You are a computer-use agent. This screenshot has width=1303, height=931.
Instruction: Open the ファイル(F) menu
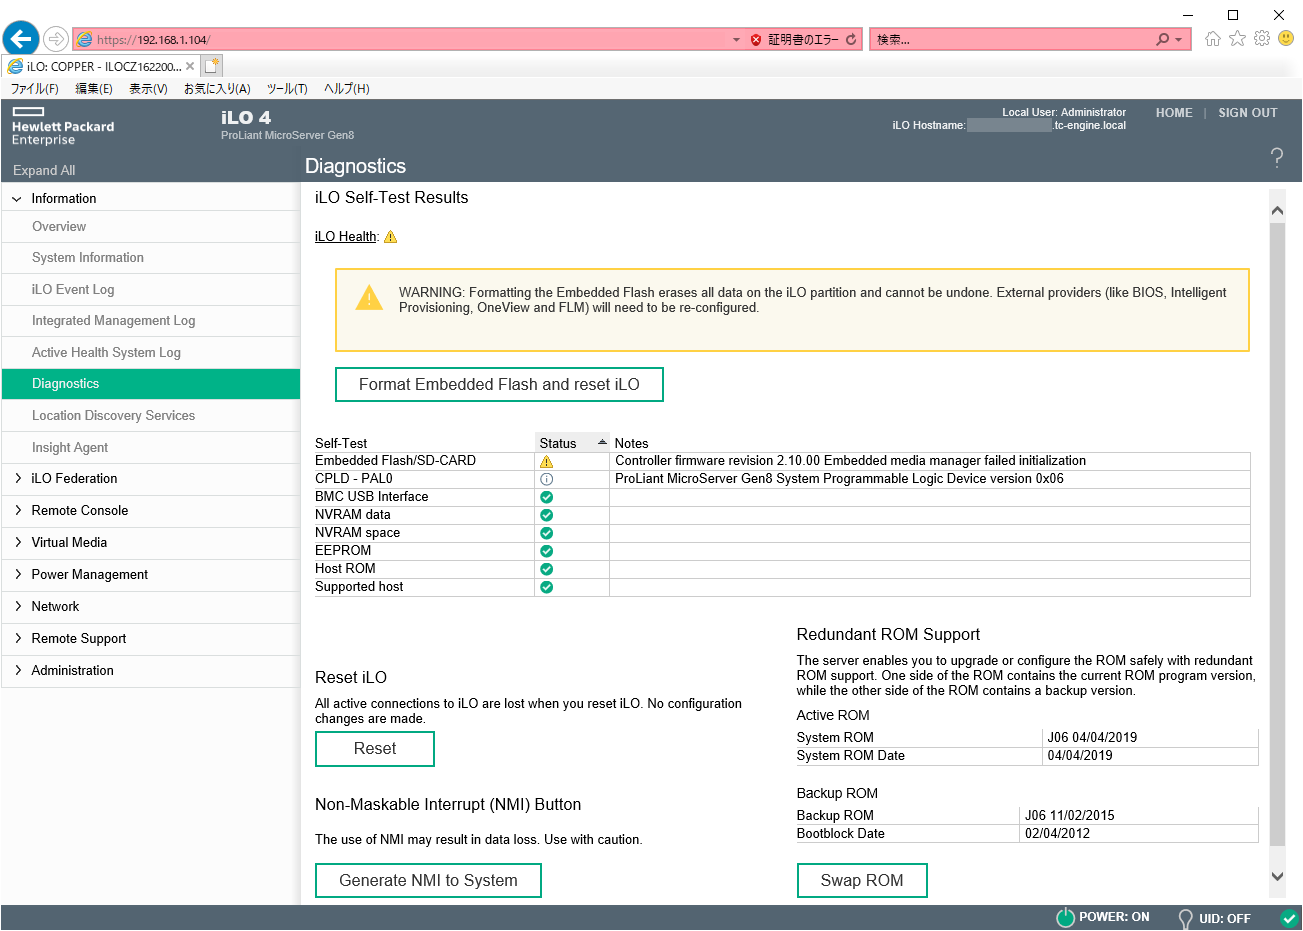click(35, 89)
